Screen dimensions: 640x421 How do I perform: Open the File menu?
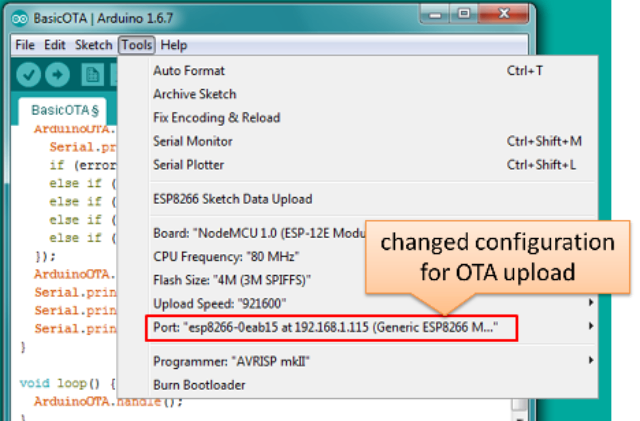click(x=25, y=45)
